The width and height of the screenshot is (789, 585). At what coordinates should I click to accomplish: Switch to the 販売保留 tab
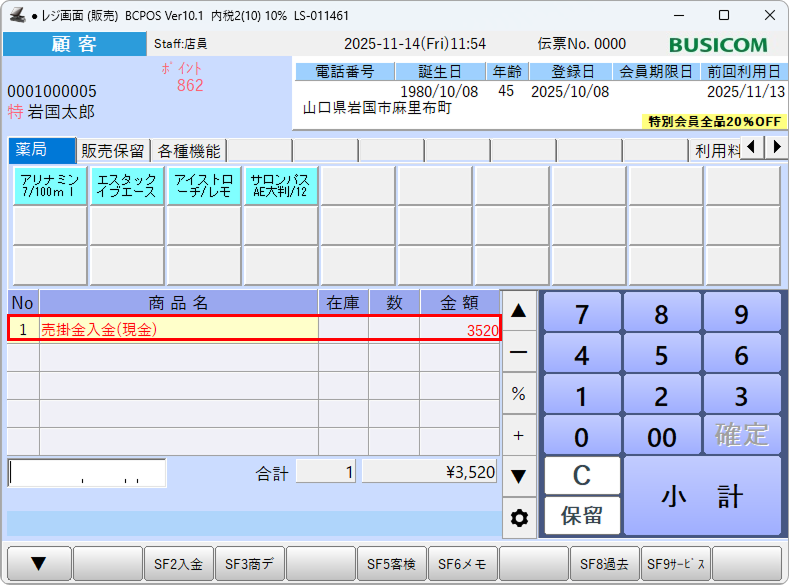tap(114, 151)
